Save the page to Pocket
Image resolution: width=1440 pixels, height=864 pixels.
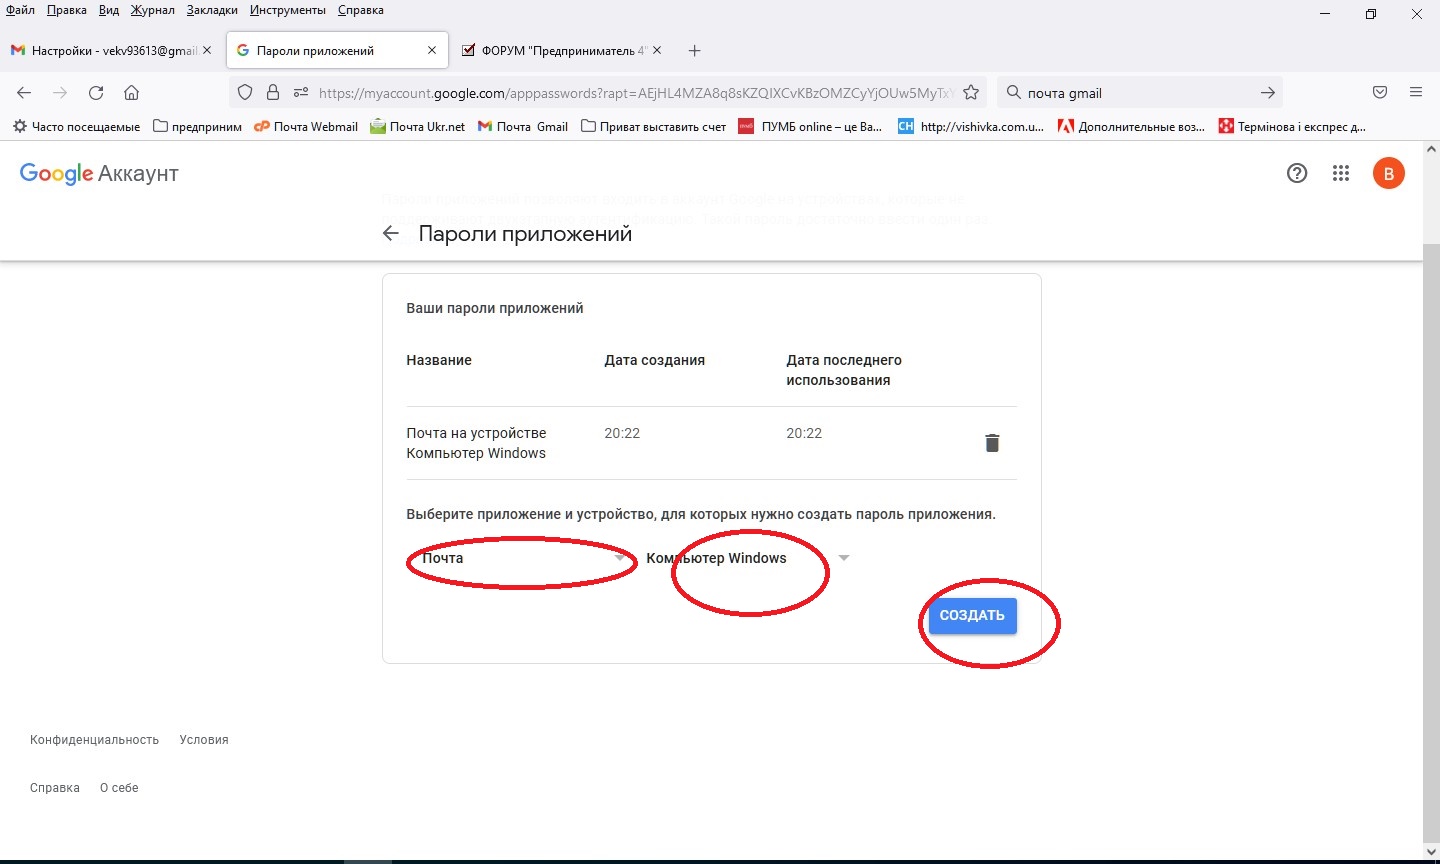coord(1380,93)
